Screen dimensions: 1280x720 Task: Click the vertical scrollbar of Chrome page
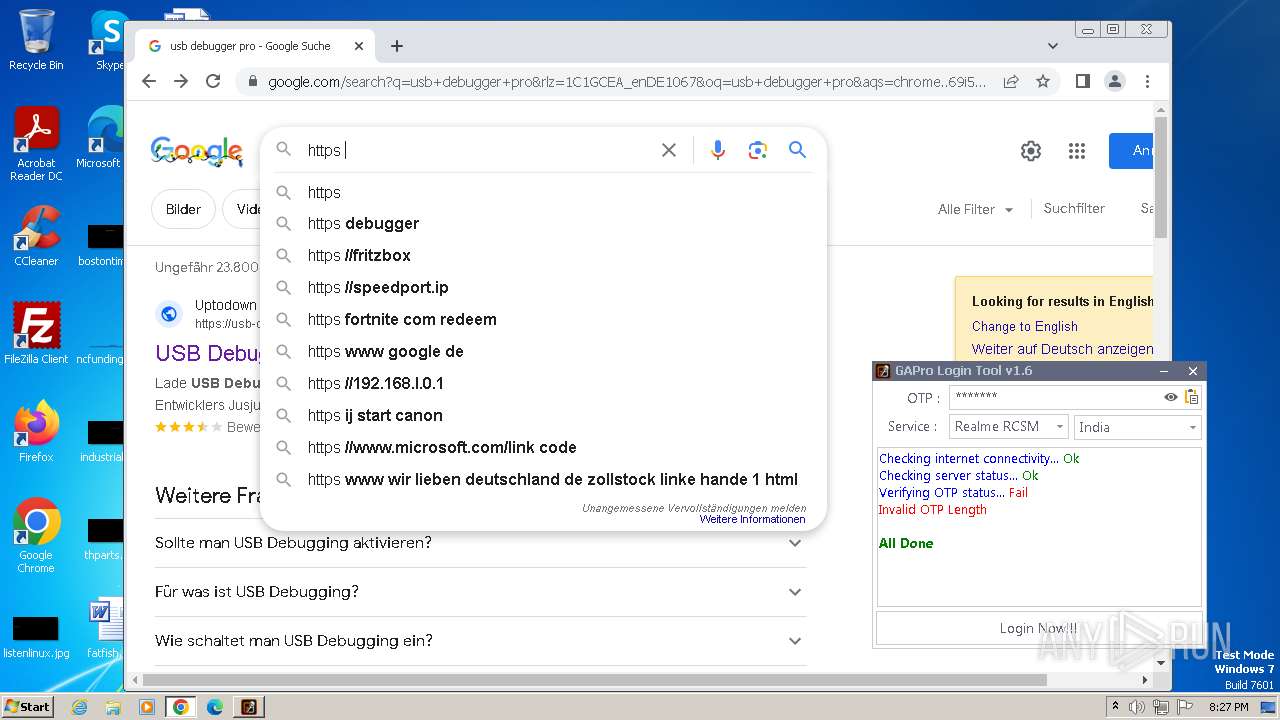1161,180
